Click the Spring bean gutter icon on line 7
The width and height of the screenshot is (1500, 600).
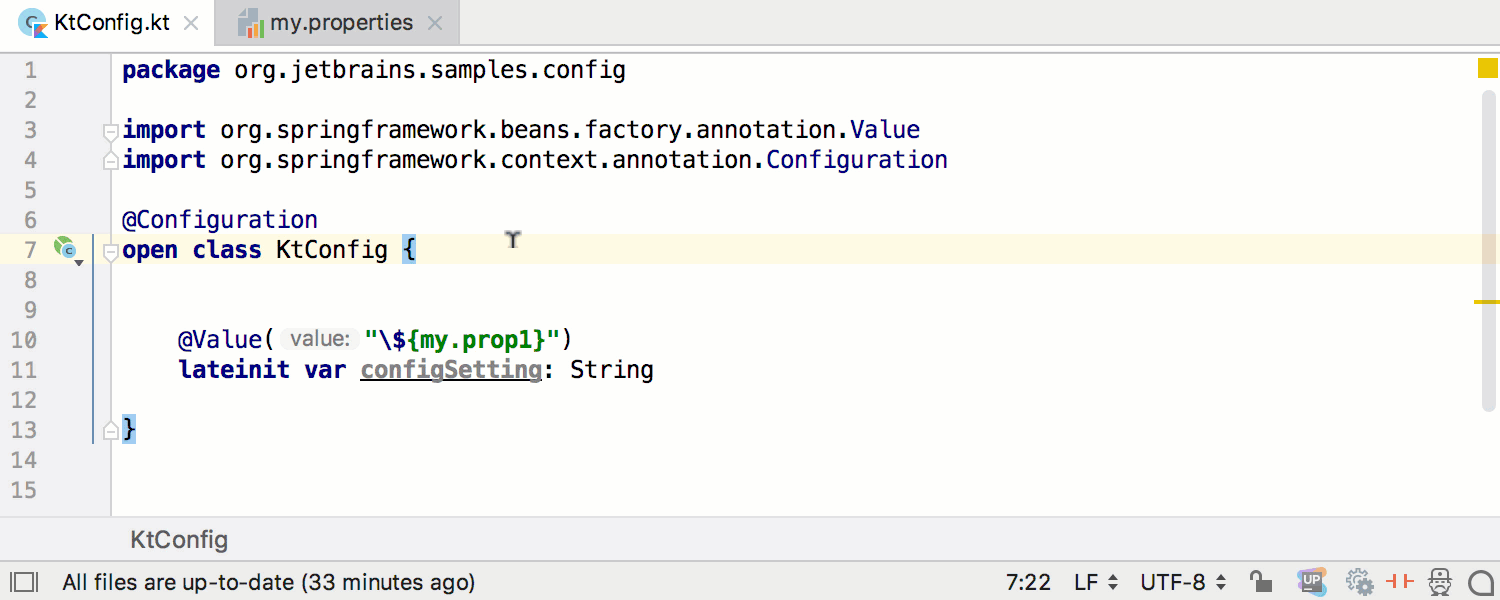64,246
